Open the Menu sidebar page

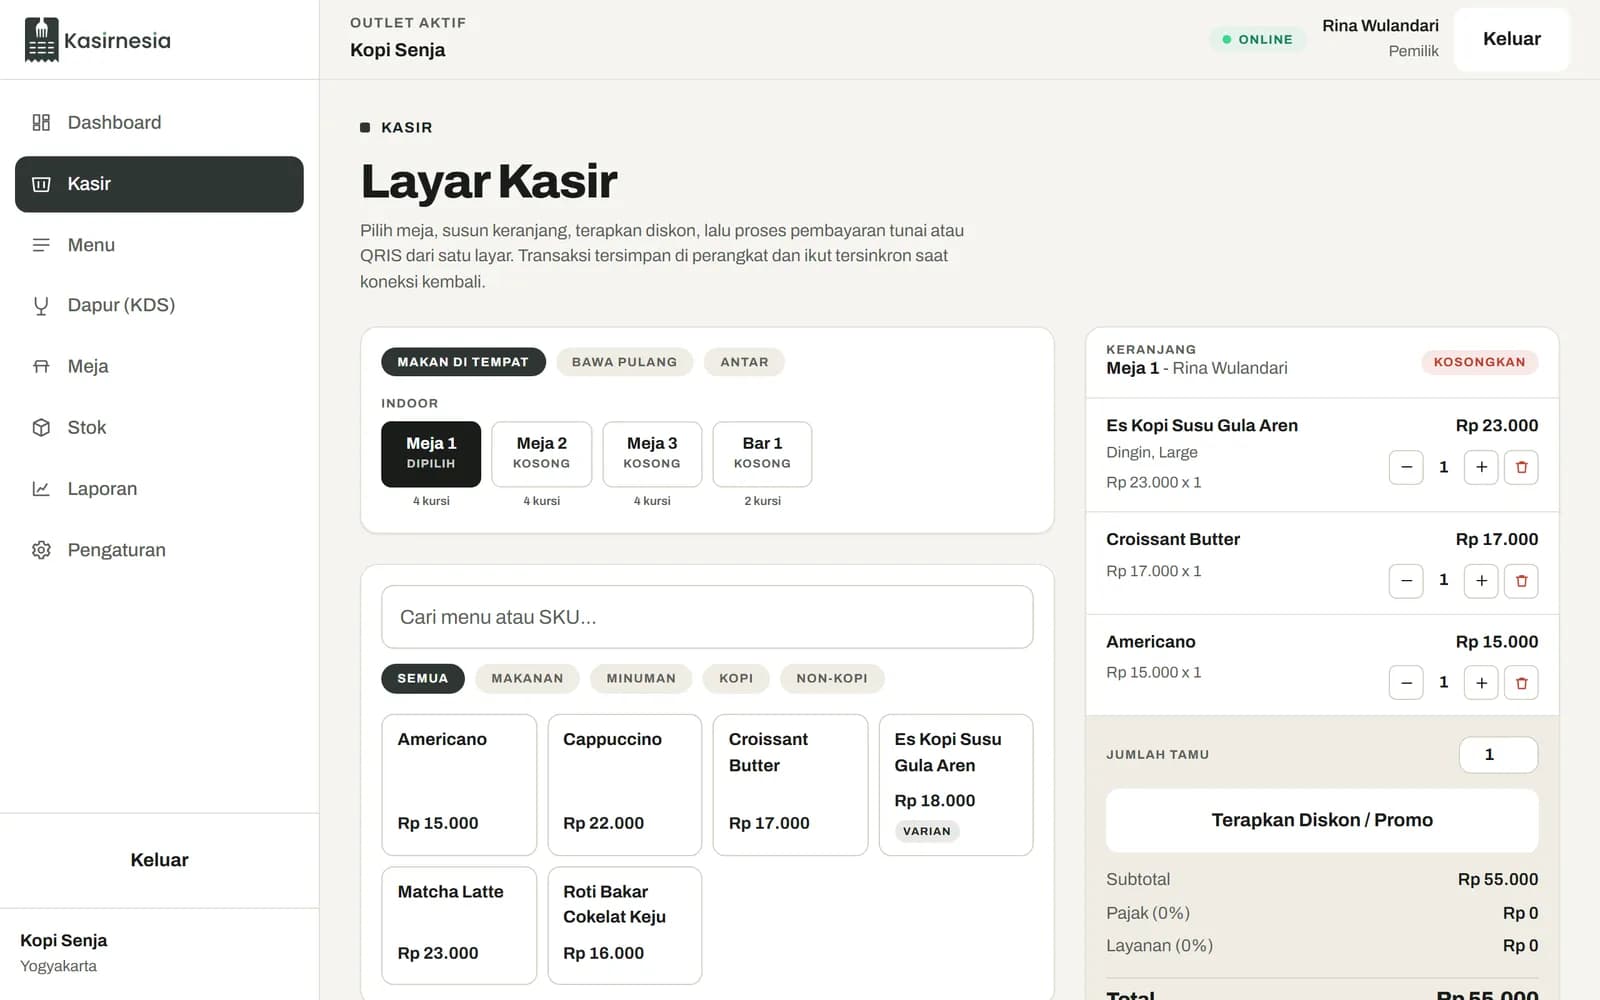pyautogui.click(x=159, y=245)
